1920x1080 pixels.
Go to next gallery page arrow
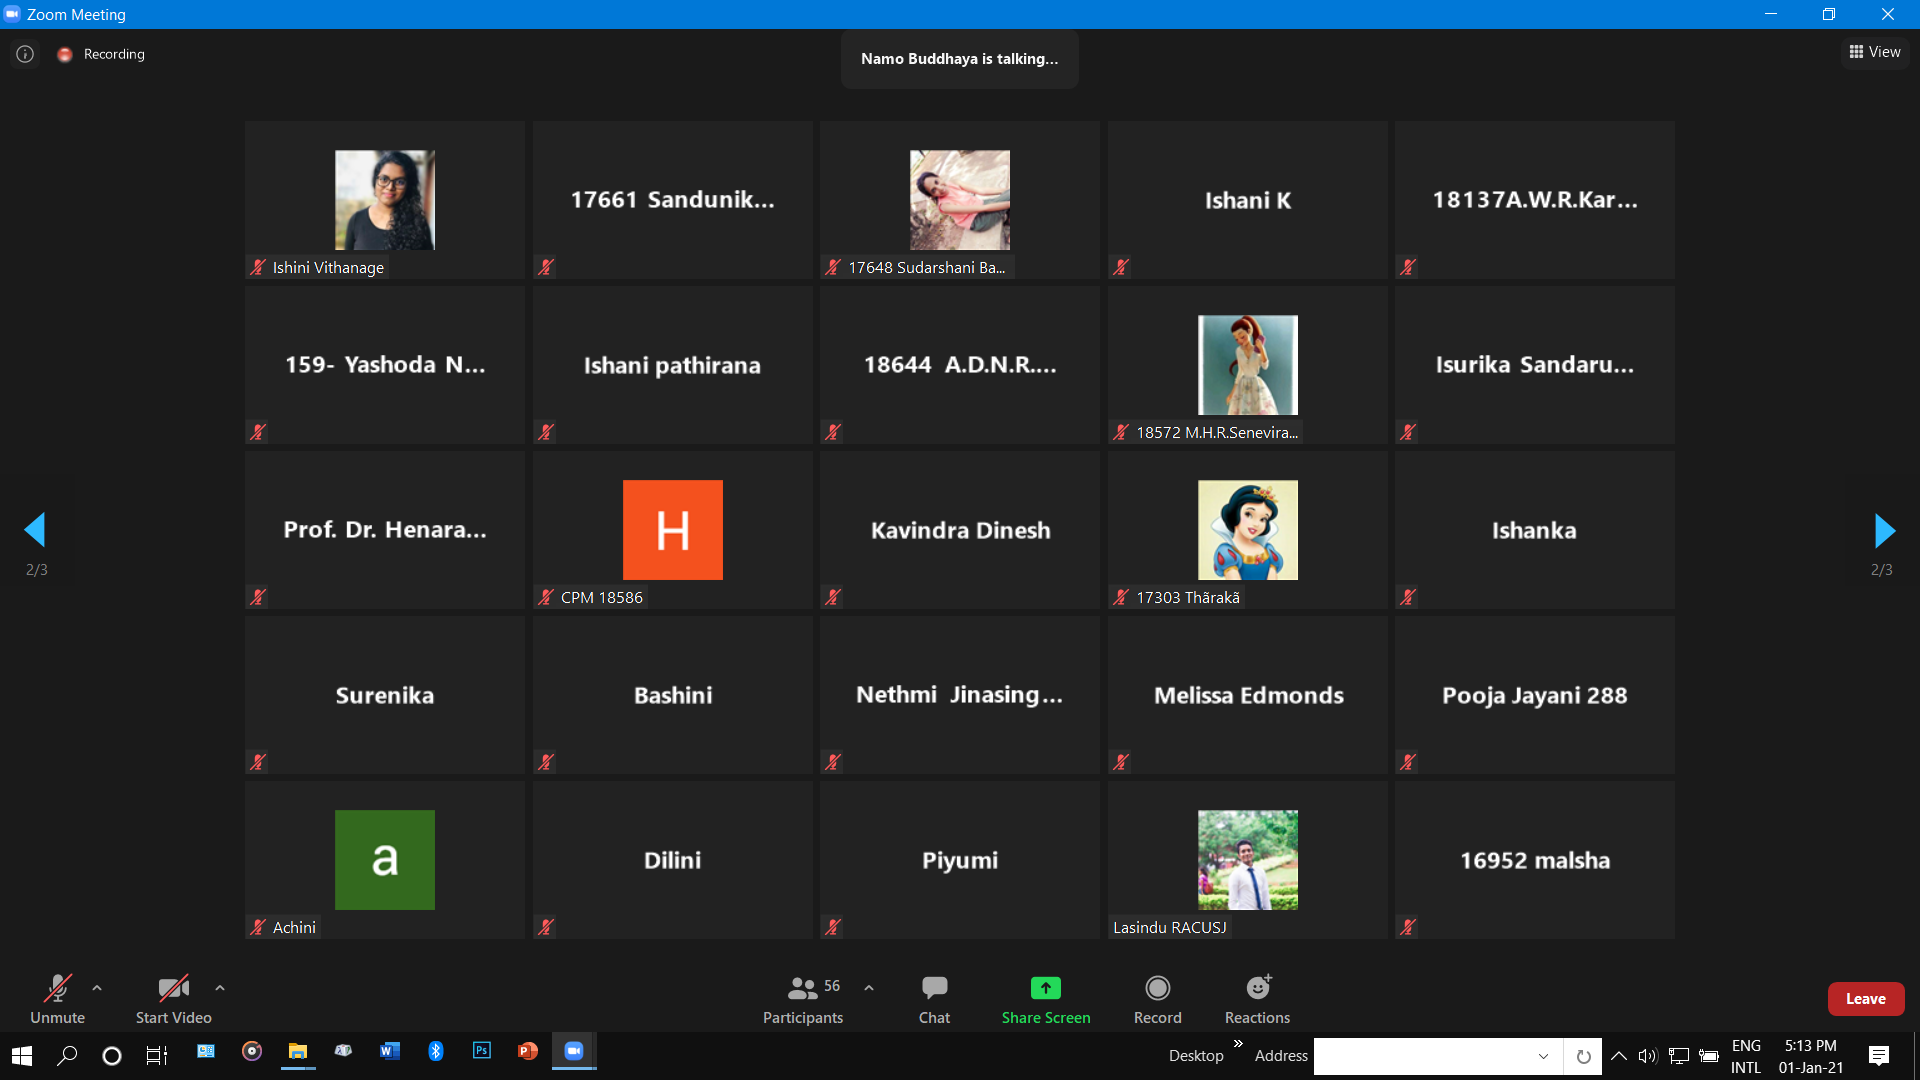(x=1884, y=530)
